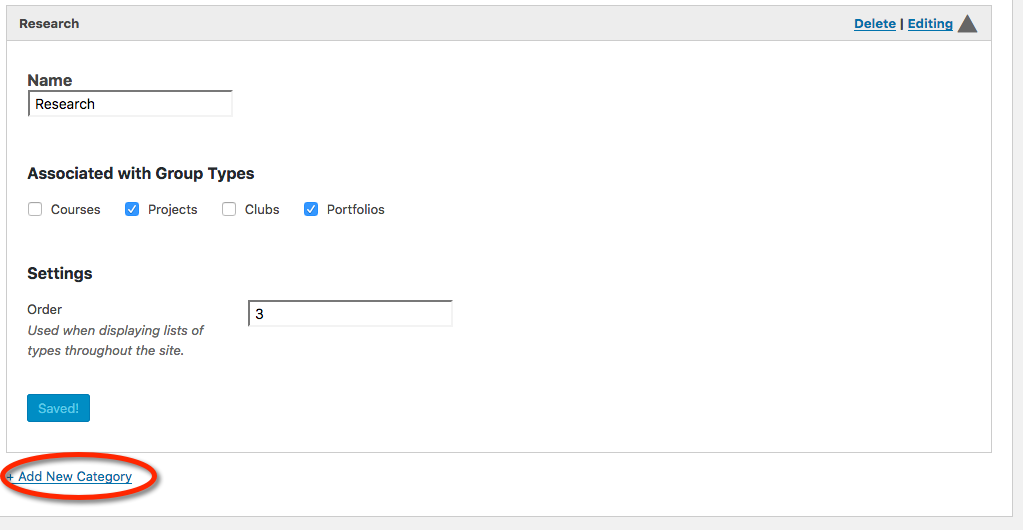Uncheck the Projects checkbox

pos(132,209)
